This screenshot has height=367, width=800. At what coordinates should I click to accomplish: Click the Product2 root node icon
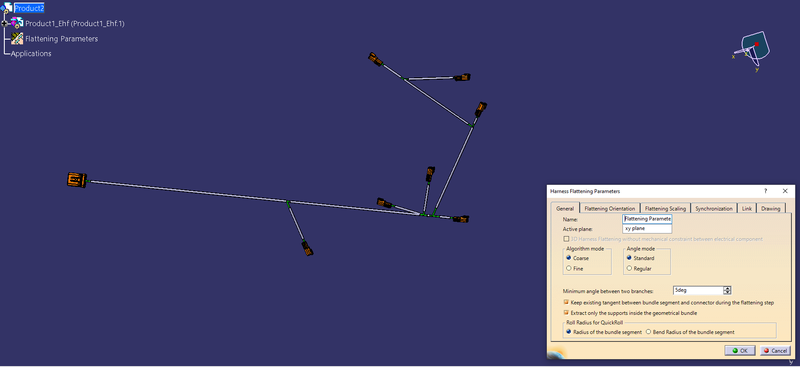coord(6,8)
